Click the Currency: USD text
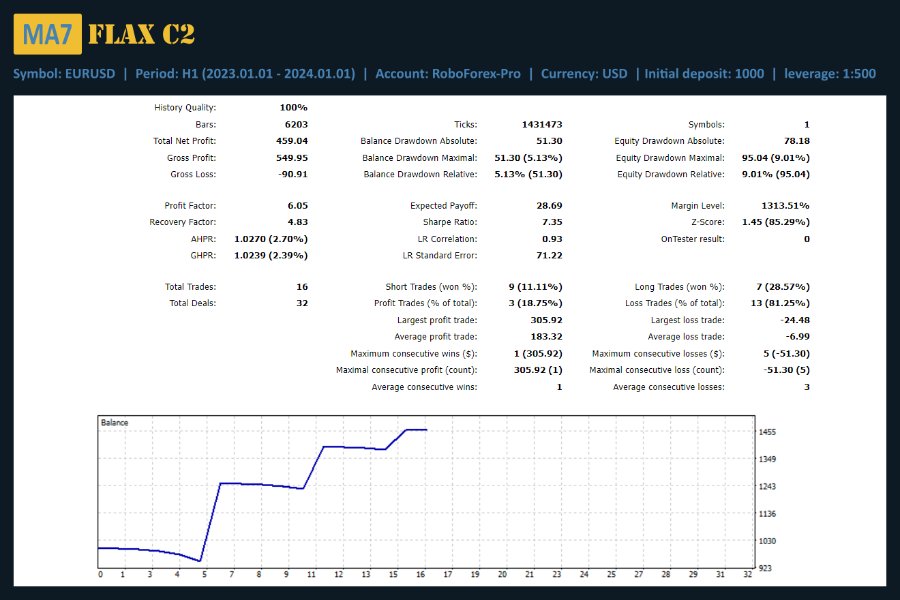Screen dimensions: 900x600 (584, 73)
